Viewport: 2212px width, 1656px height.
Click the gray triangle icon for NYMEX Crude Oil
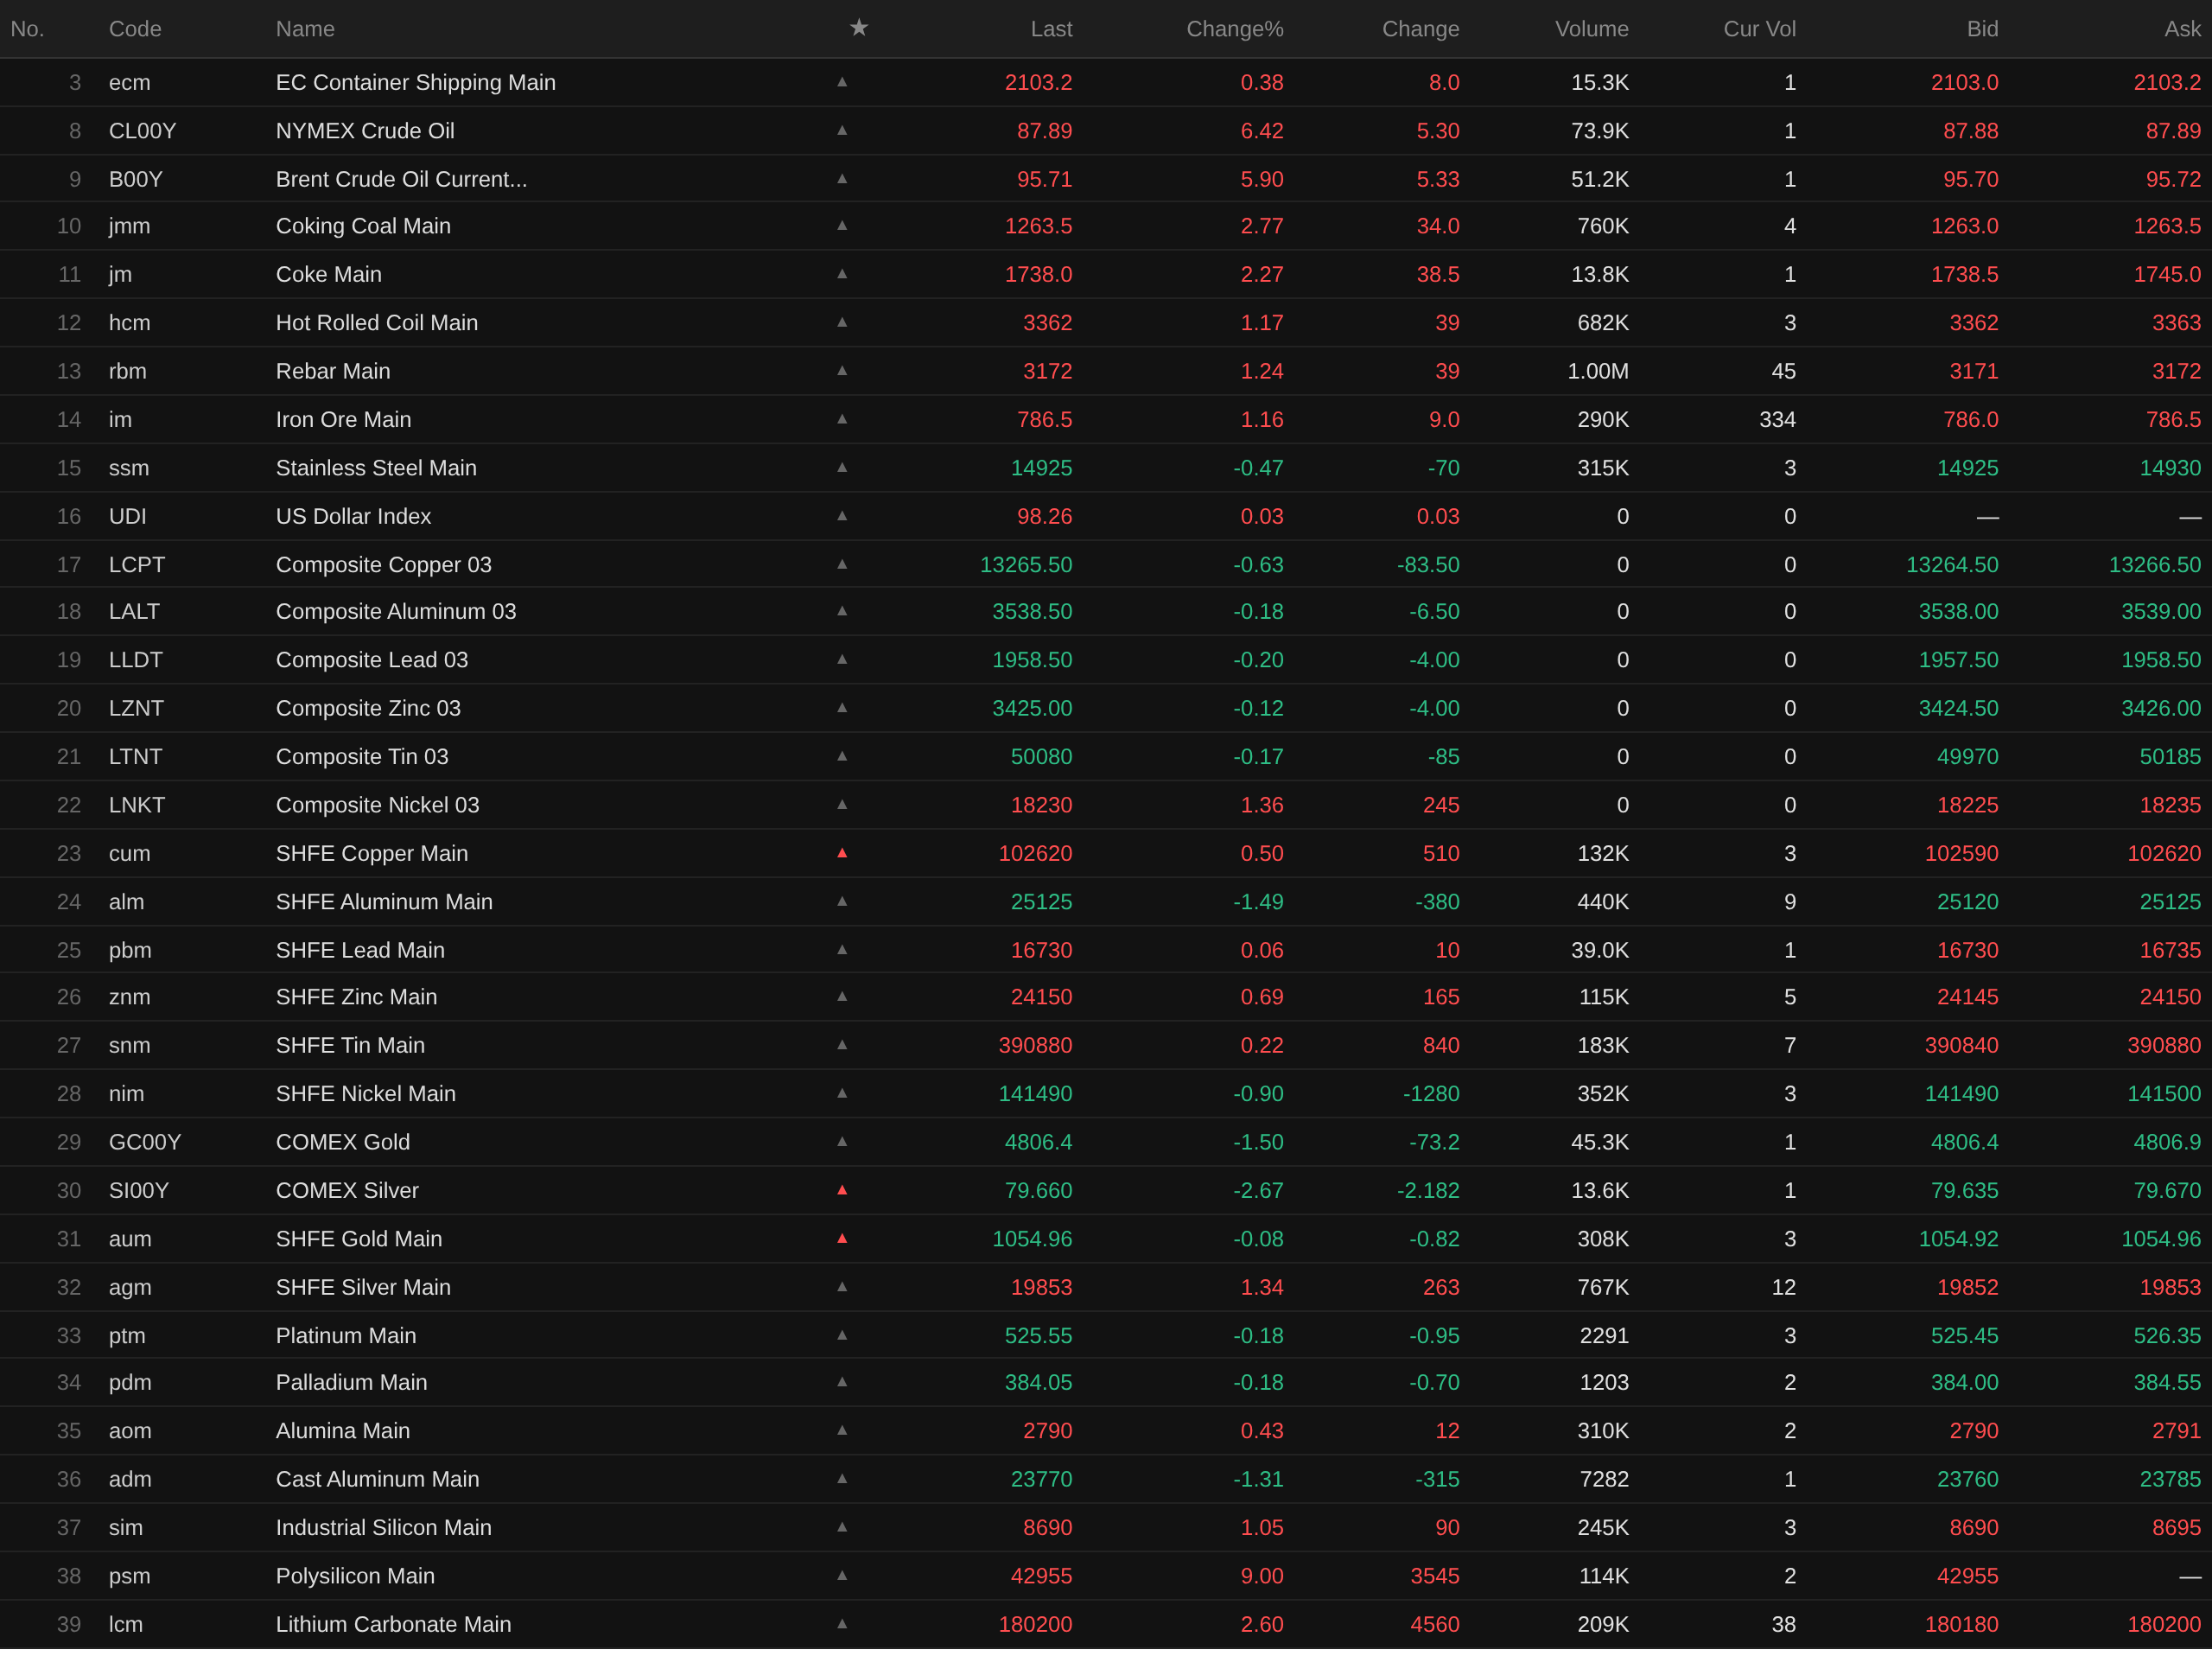[842, 130]
